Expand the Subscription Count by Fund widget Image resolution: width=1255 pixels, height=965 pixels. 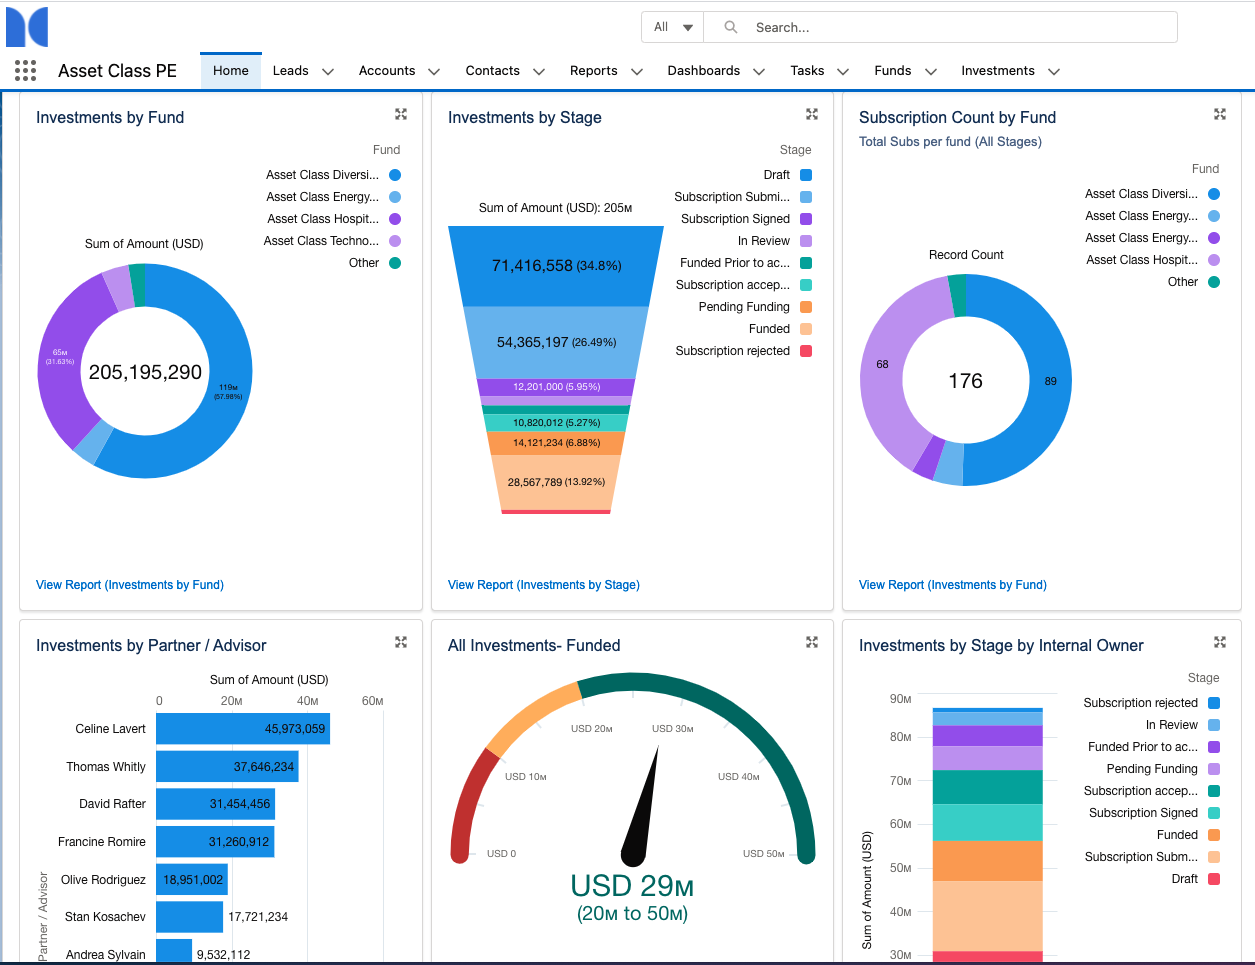pos(1220,114)
